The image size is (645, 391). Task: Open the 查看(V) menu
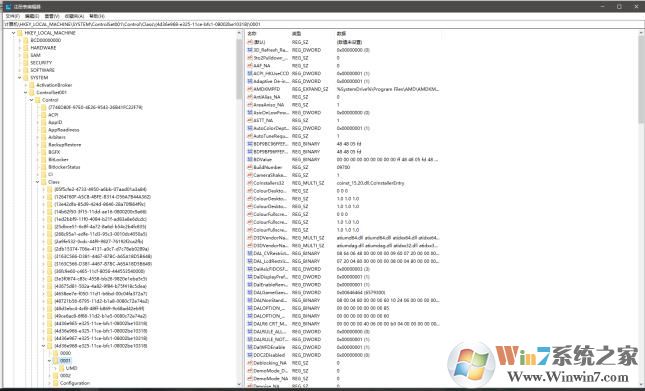(52, 16)
